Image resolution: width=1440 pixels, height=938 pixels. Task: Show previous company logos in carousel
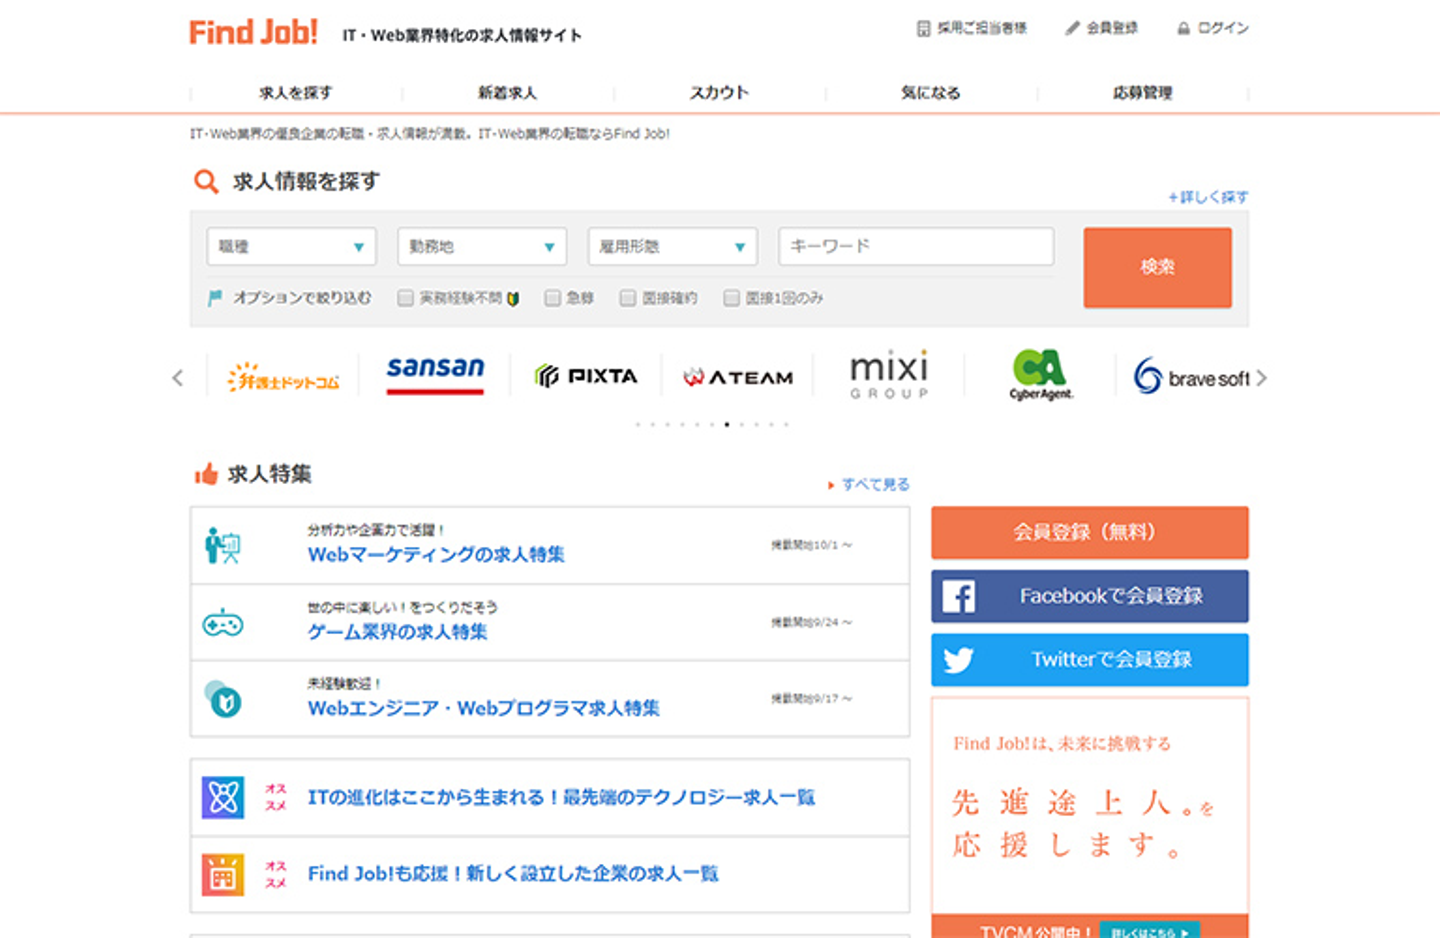178,378
